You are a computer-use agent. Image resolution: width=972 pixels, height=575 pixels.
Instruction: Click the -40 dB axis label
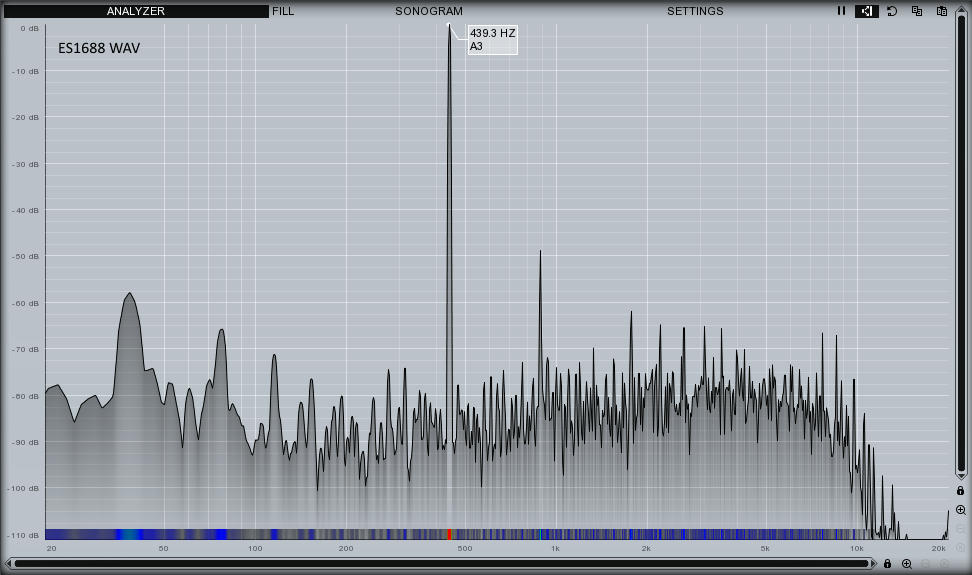pos(25,210)
